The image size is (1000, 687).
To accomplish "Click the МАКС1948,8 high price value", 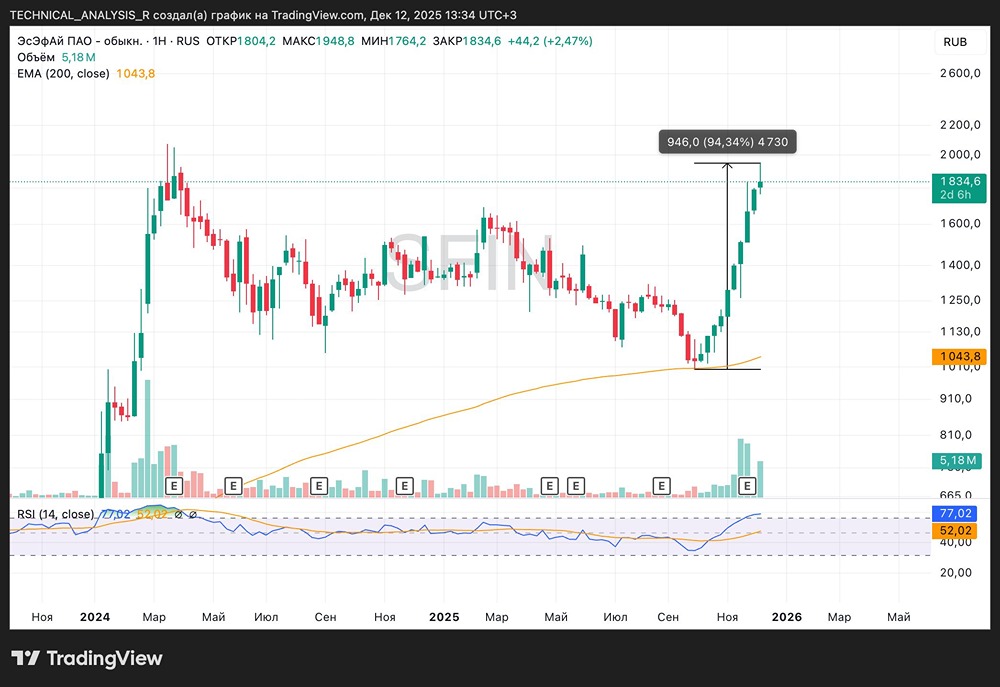I will pos(318,41).
